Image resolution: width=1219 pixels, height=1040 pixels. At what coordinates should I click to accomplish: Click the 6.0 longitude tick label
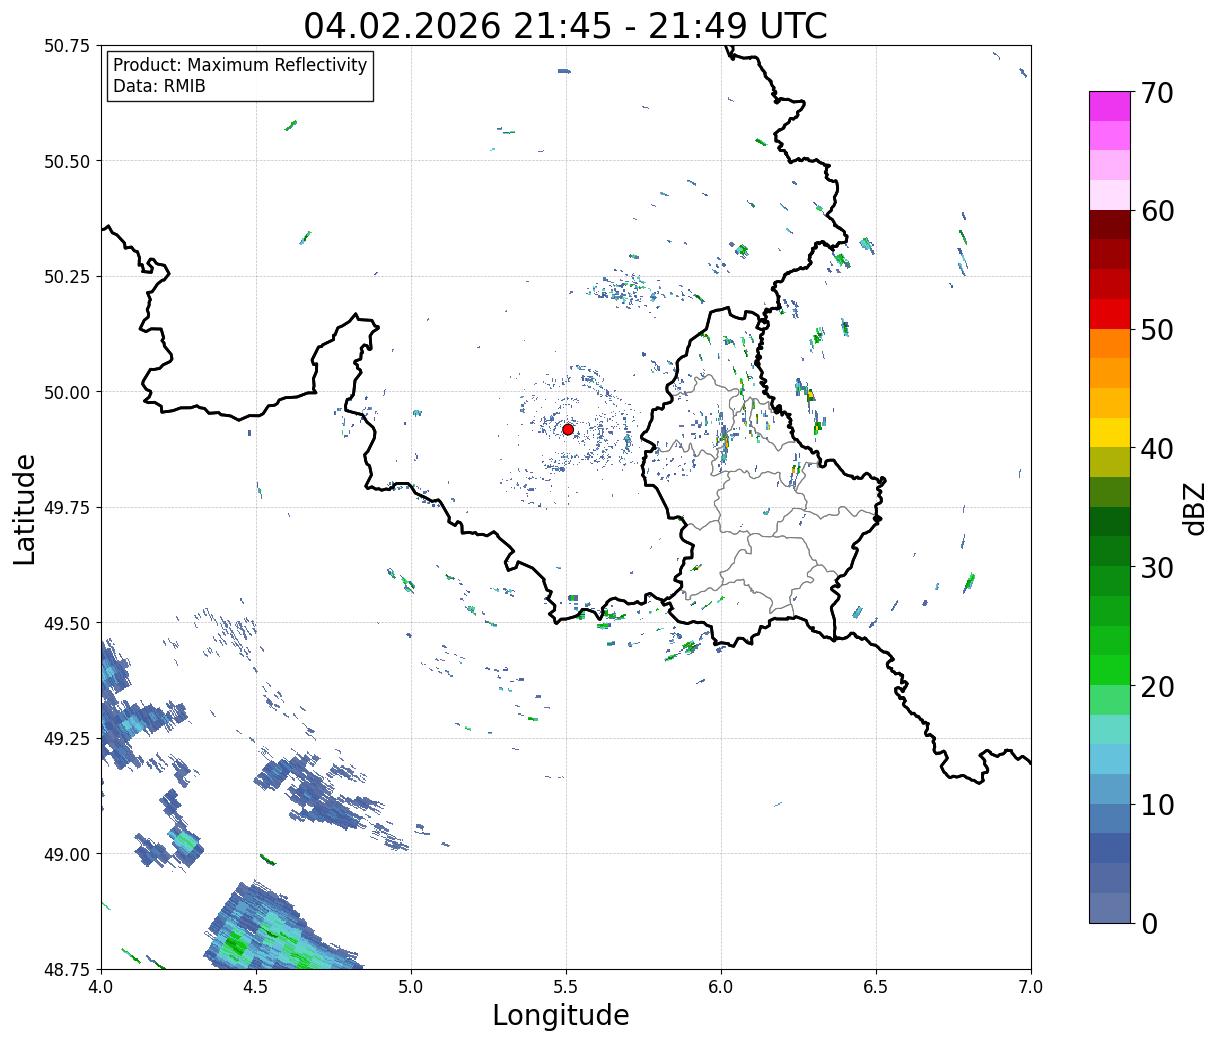tap(721, 987)
